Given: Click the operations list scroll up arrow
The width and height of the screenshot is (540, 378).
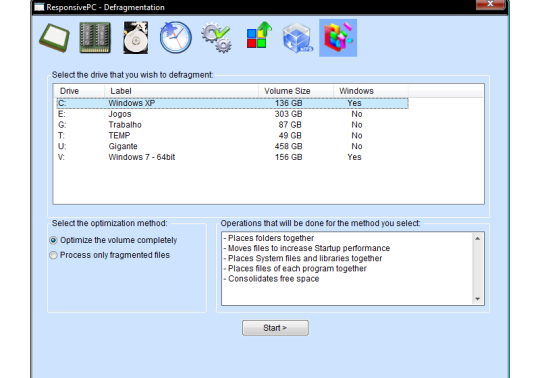Looking at the screenshot, I should tap(478, 239).
